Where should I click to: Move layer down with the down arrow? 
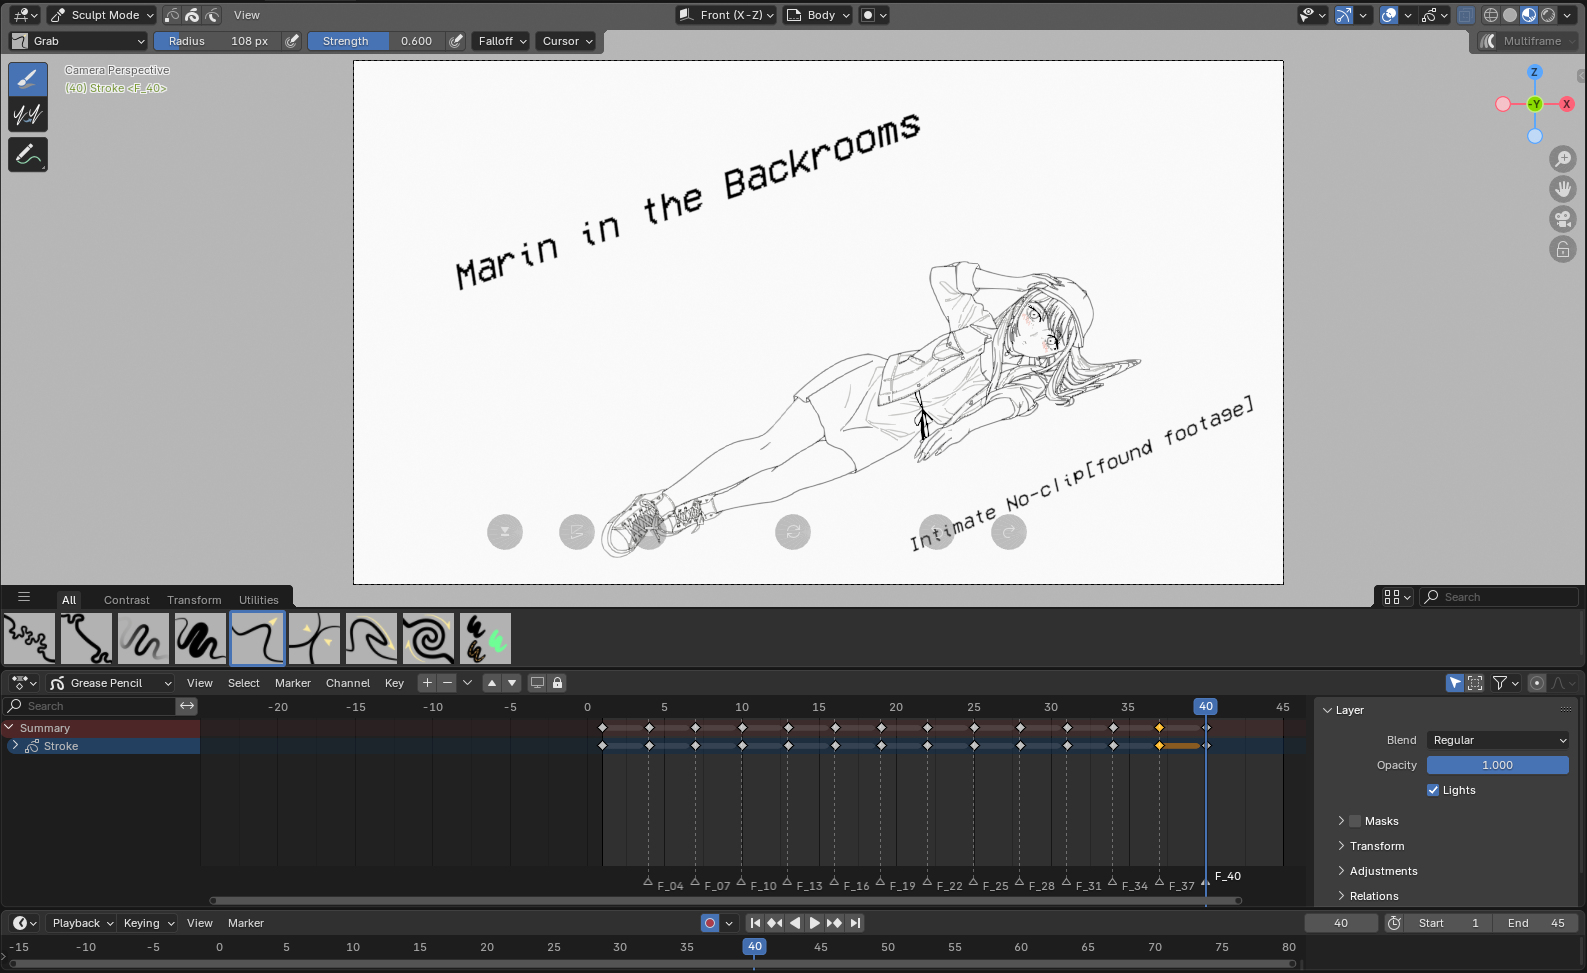pyautogui.click(x=512, y=683)
